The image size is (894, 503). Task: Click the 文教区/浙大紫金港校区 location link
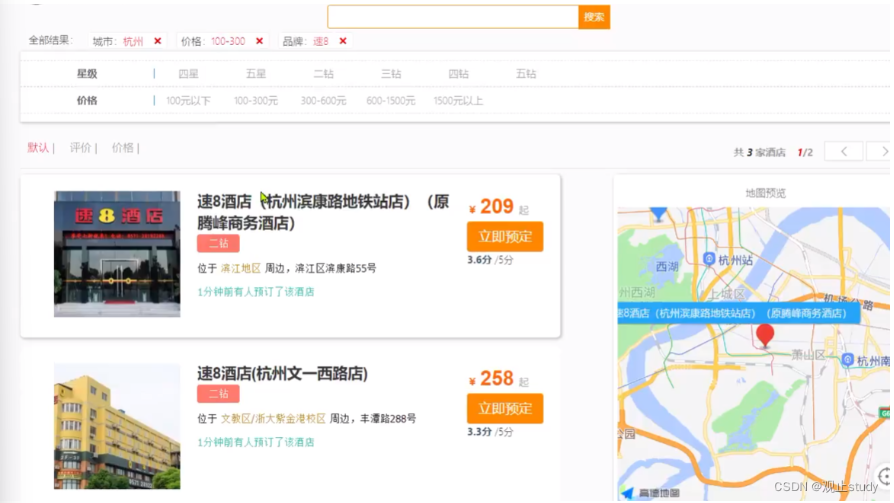point(273,419)
